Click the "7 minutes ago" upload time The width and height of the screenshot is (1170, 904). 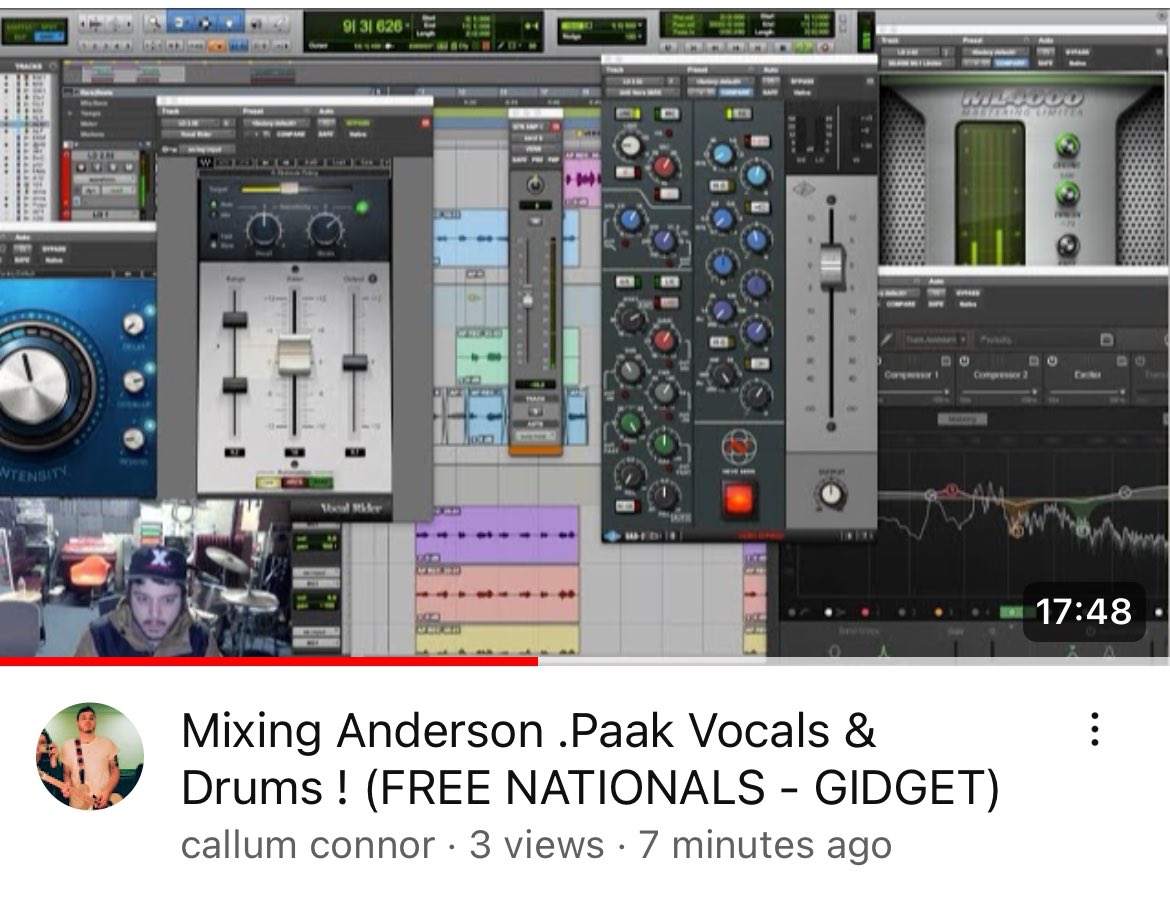pos(765,845)
